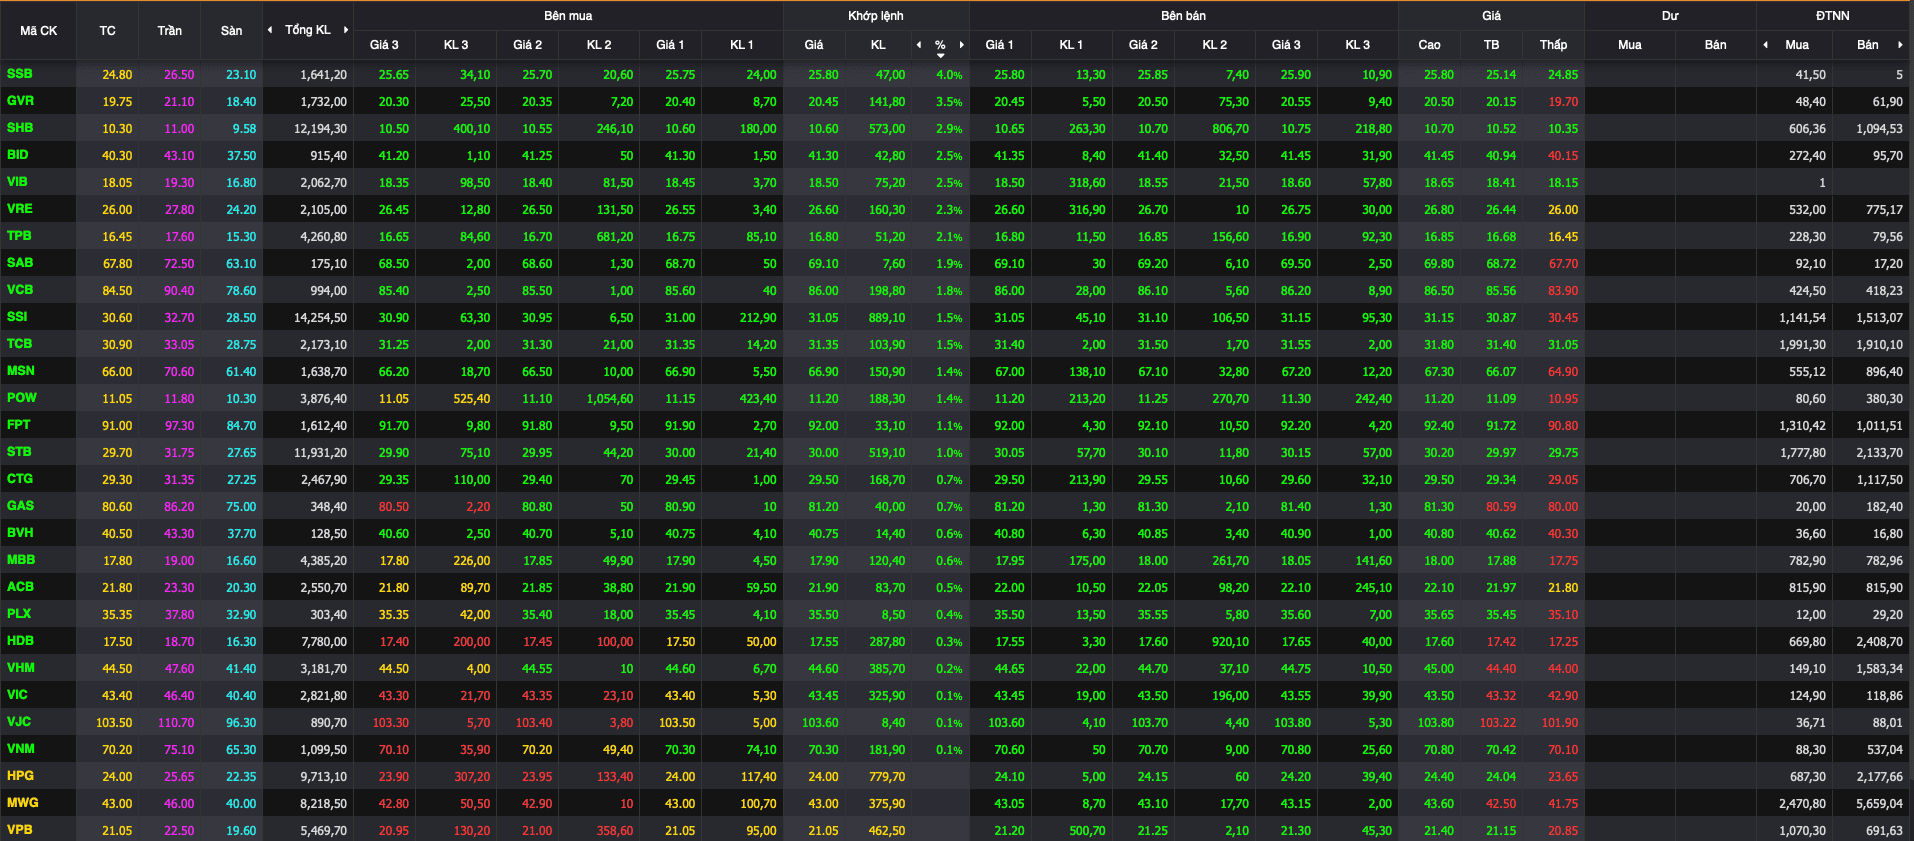Open stock symbol SAB
The height and width of the screenshot is (841, 1914).
20,263
